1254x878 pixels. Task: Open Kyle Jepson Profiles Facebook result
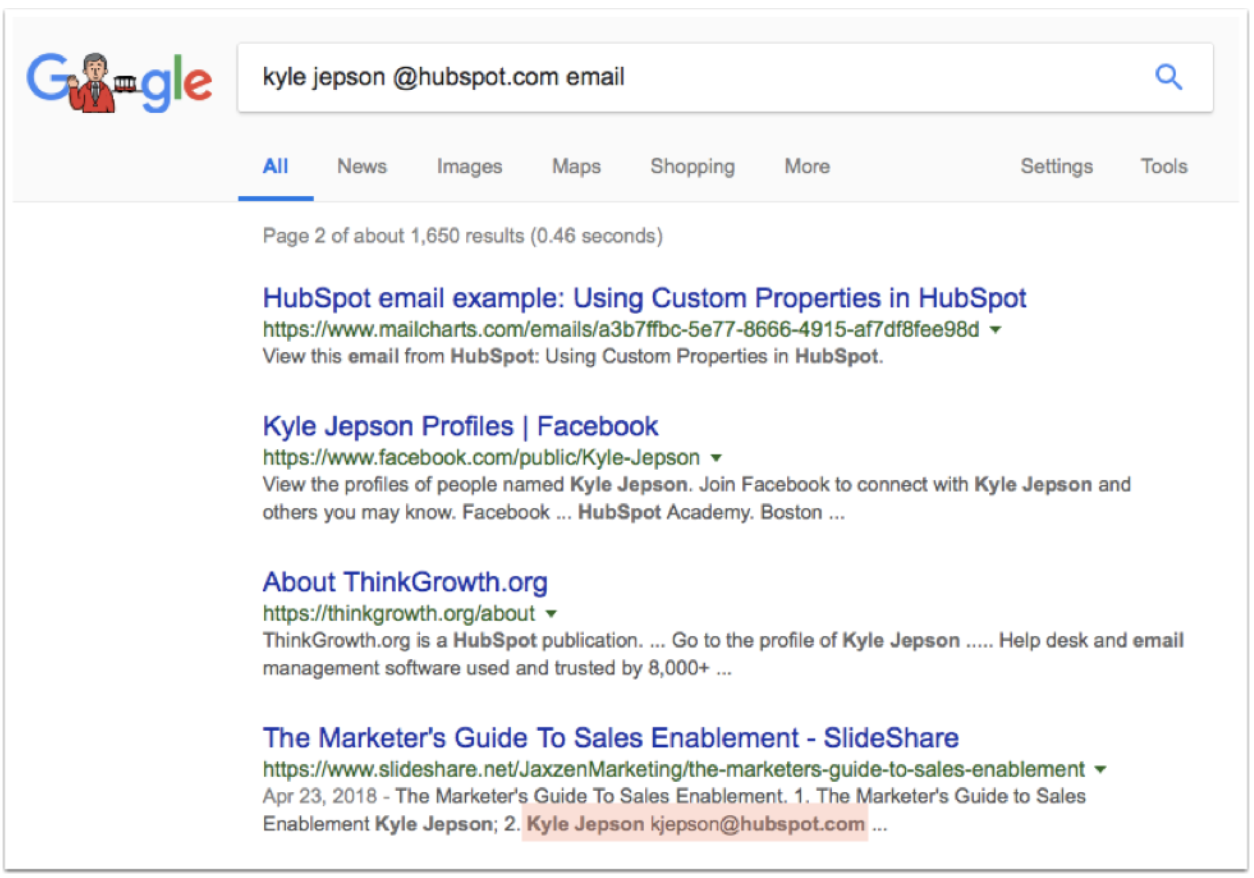pyautogui.click(x=460, y=426)
